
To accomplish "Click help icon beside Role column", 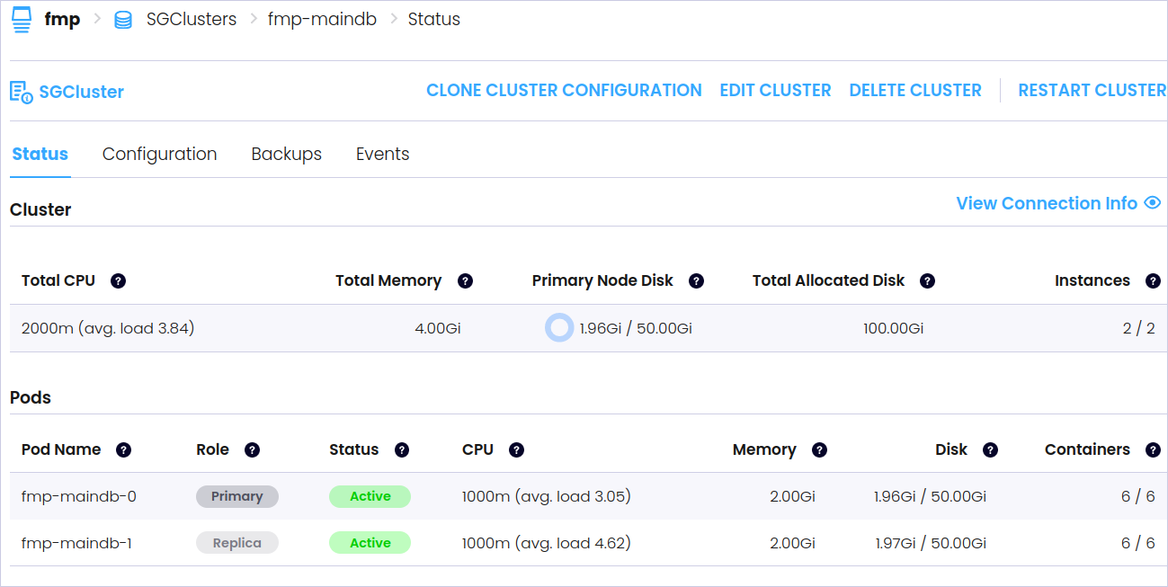I will pos(252,450).
